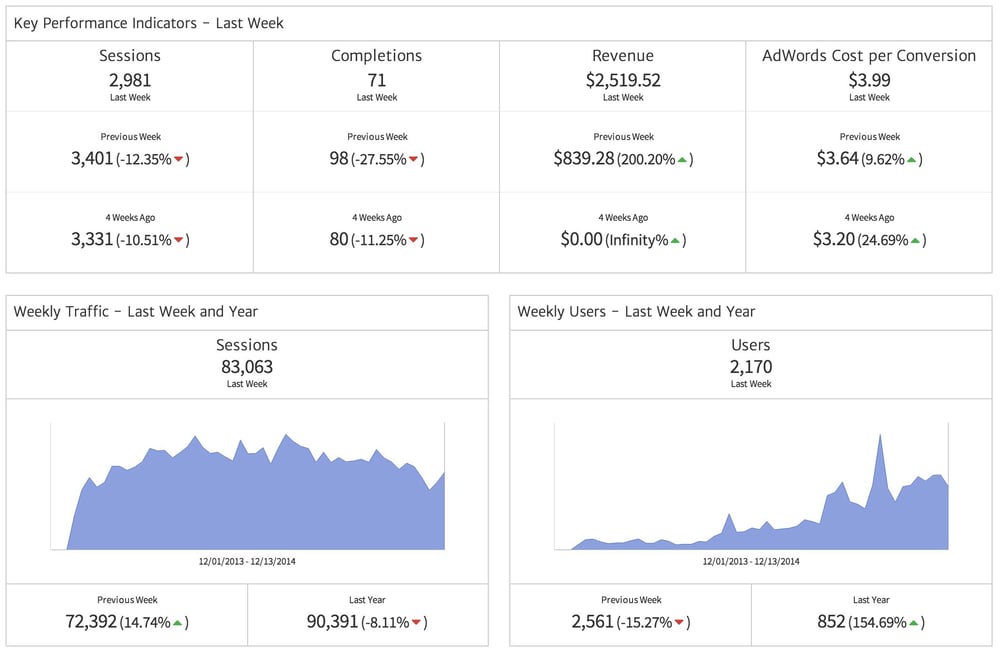Select the Weekly Traffic – Last Week and Year title

(x=136, y=312)
